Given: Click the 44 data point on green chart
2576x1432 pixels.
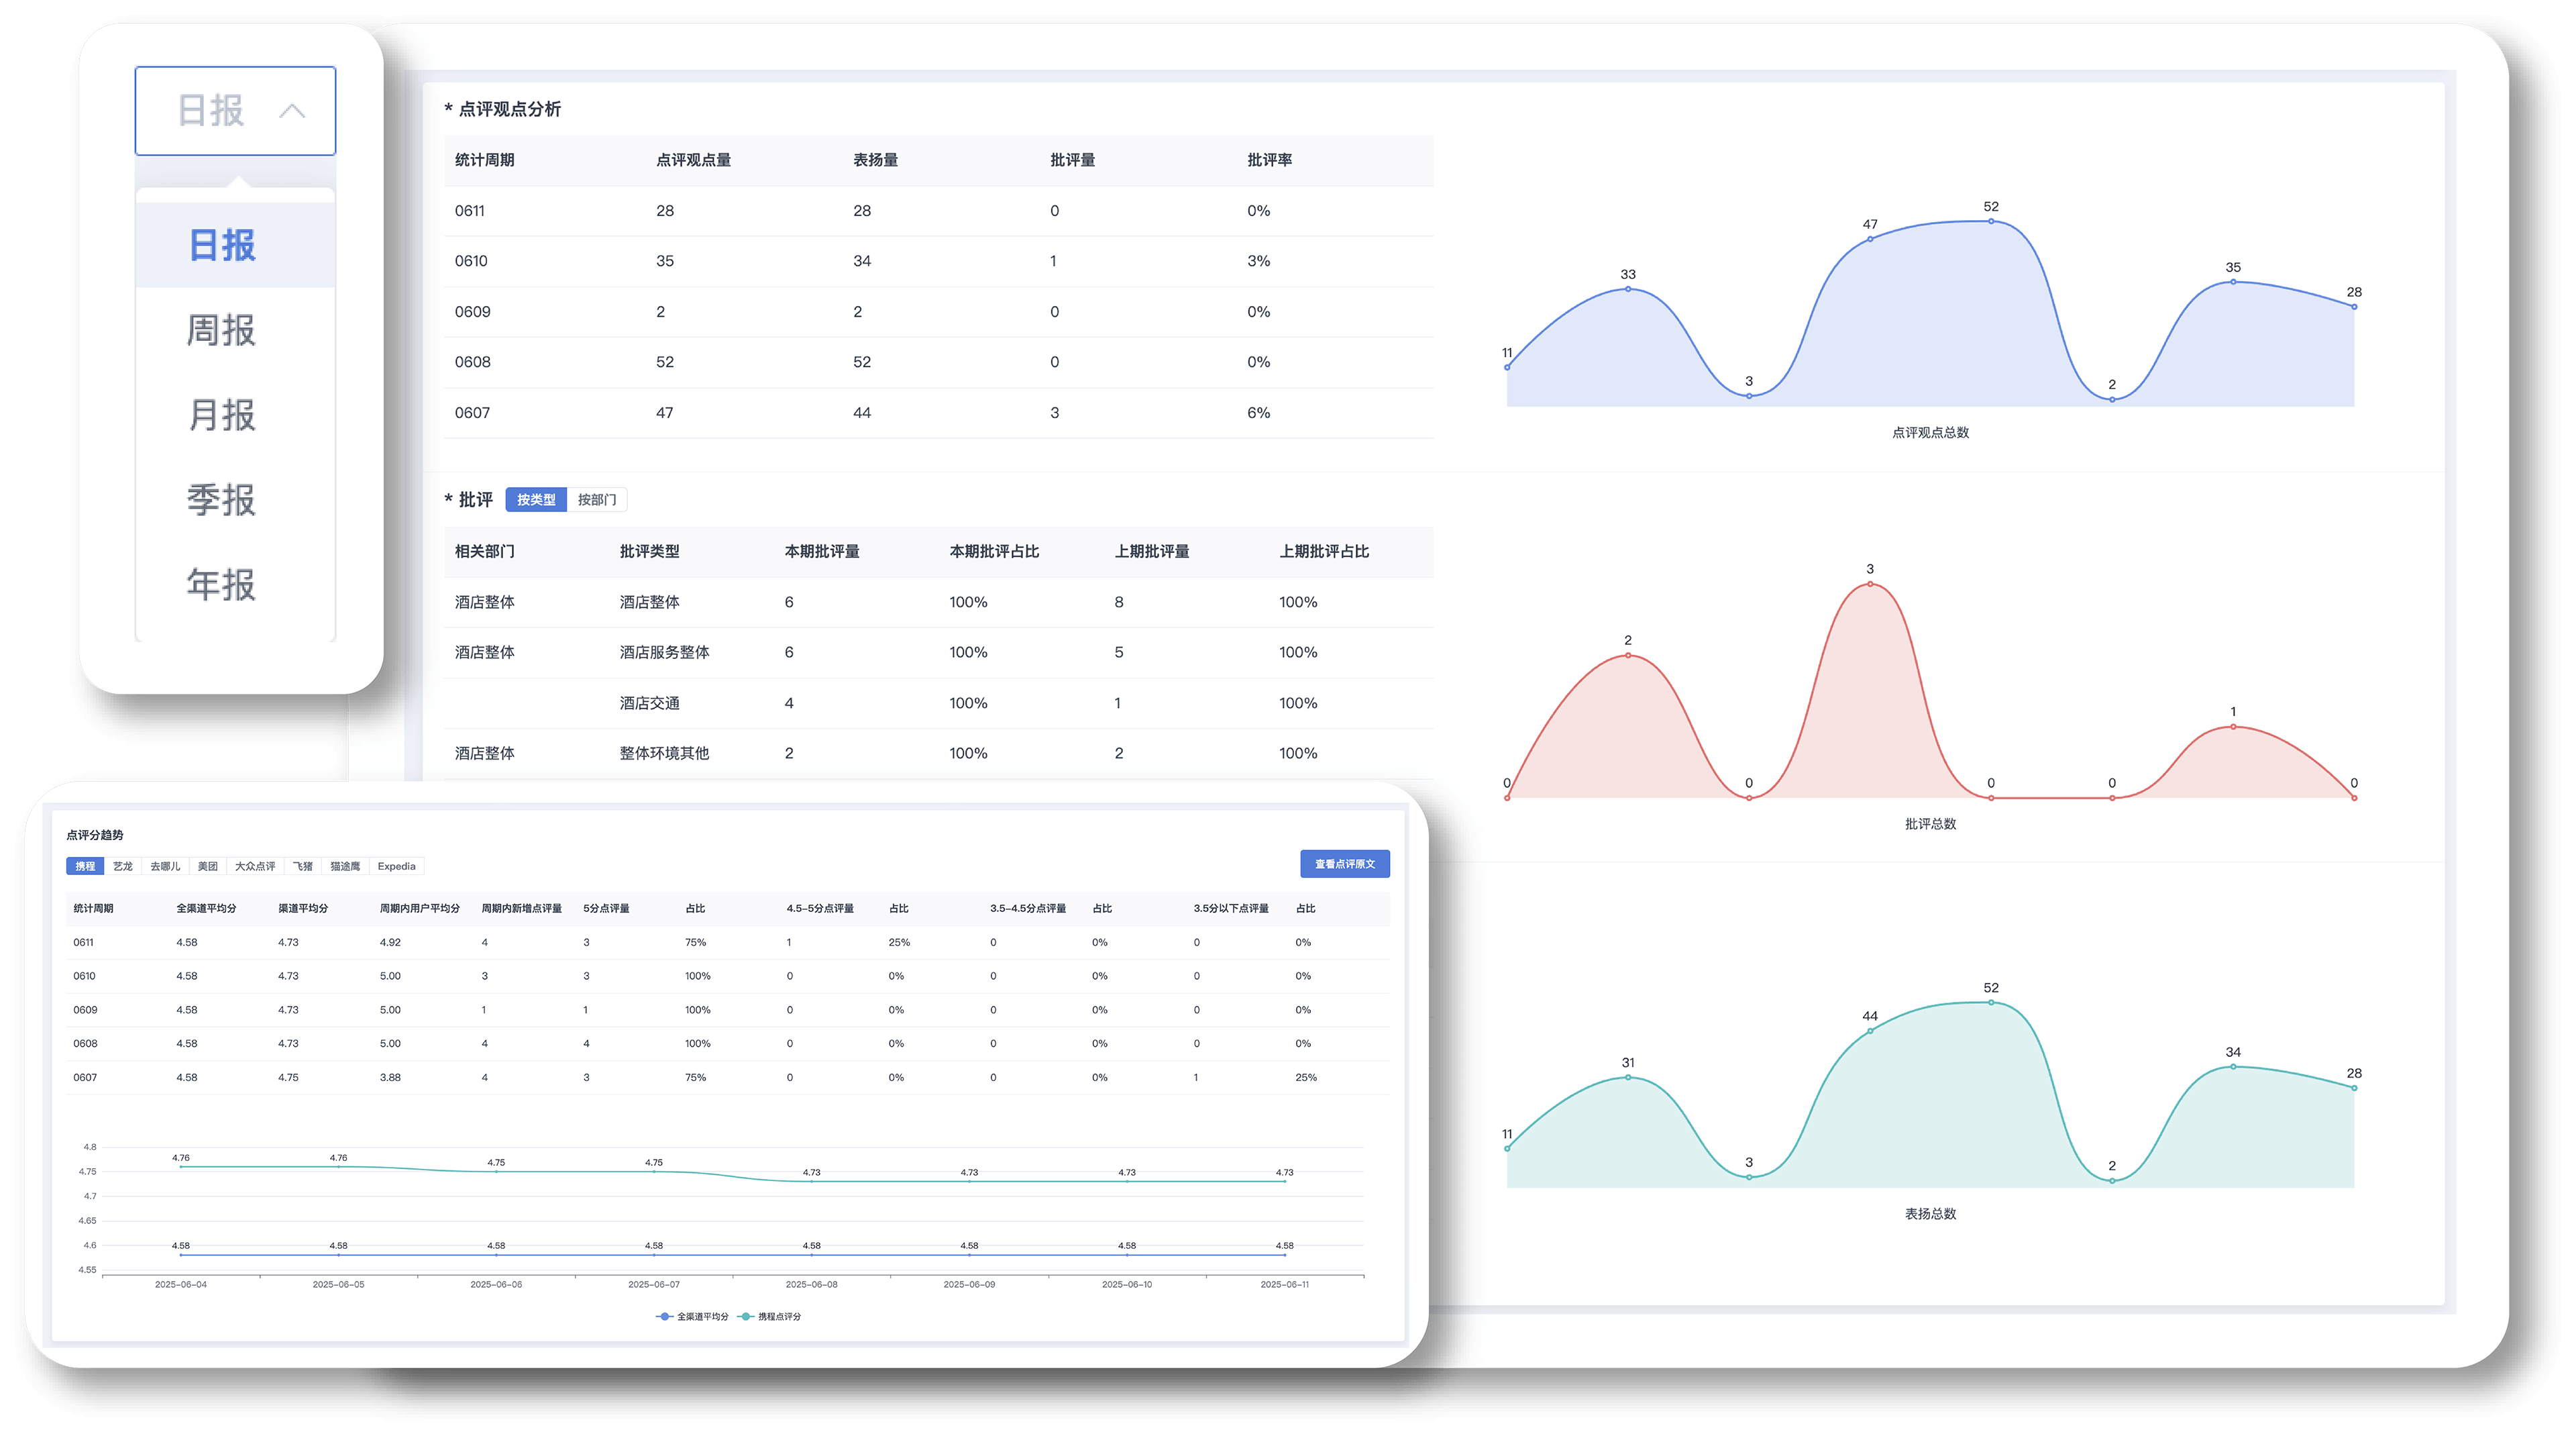Looking at the screenshot, I should (1870, 1031).
